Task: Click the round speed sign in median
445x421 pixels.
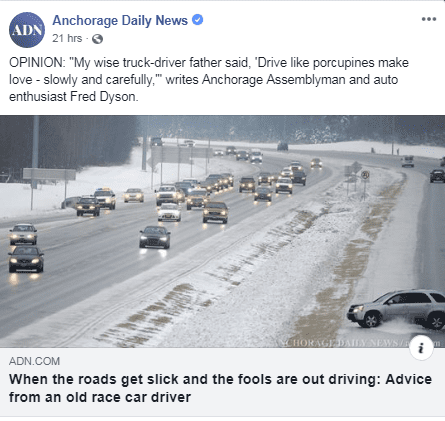Action: coord(365,175)
